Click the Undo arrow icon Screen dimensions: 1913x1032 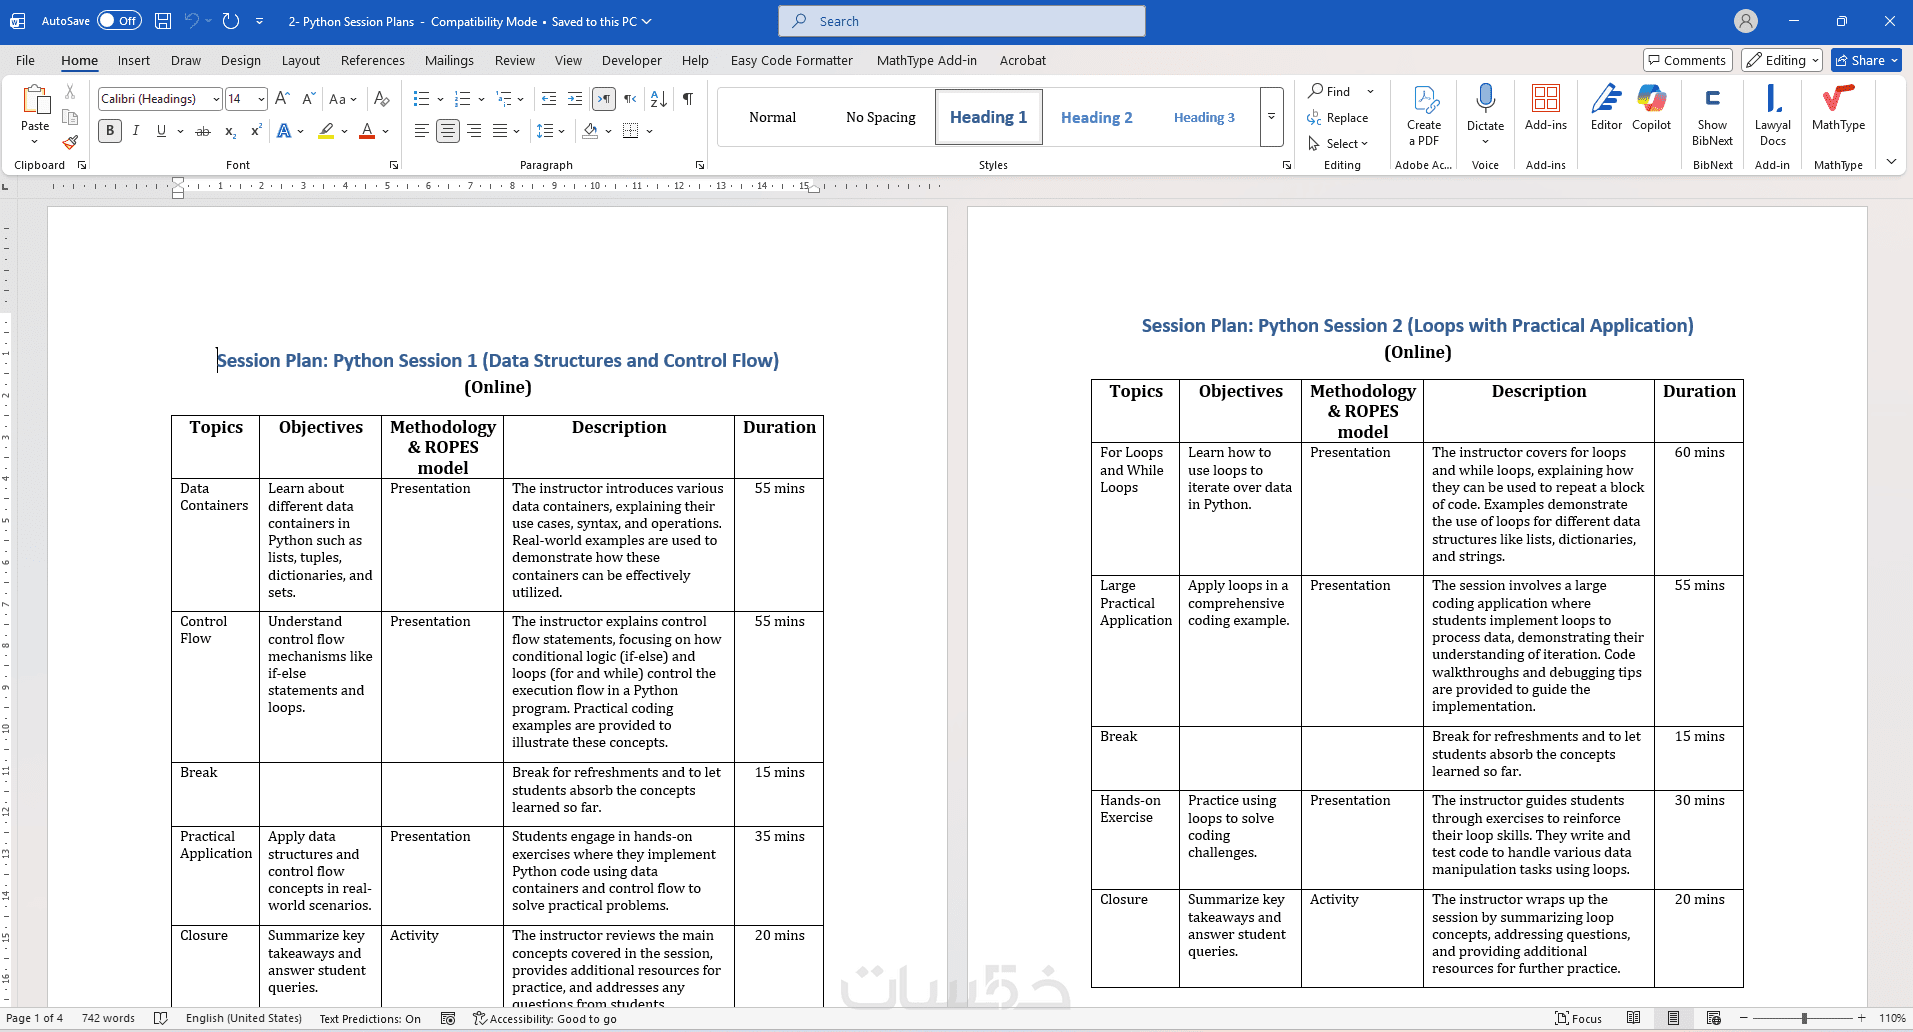[192, 21]
